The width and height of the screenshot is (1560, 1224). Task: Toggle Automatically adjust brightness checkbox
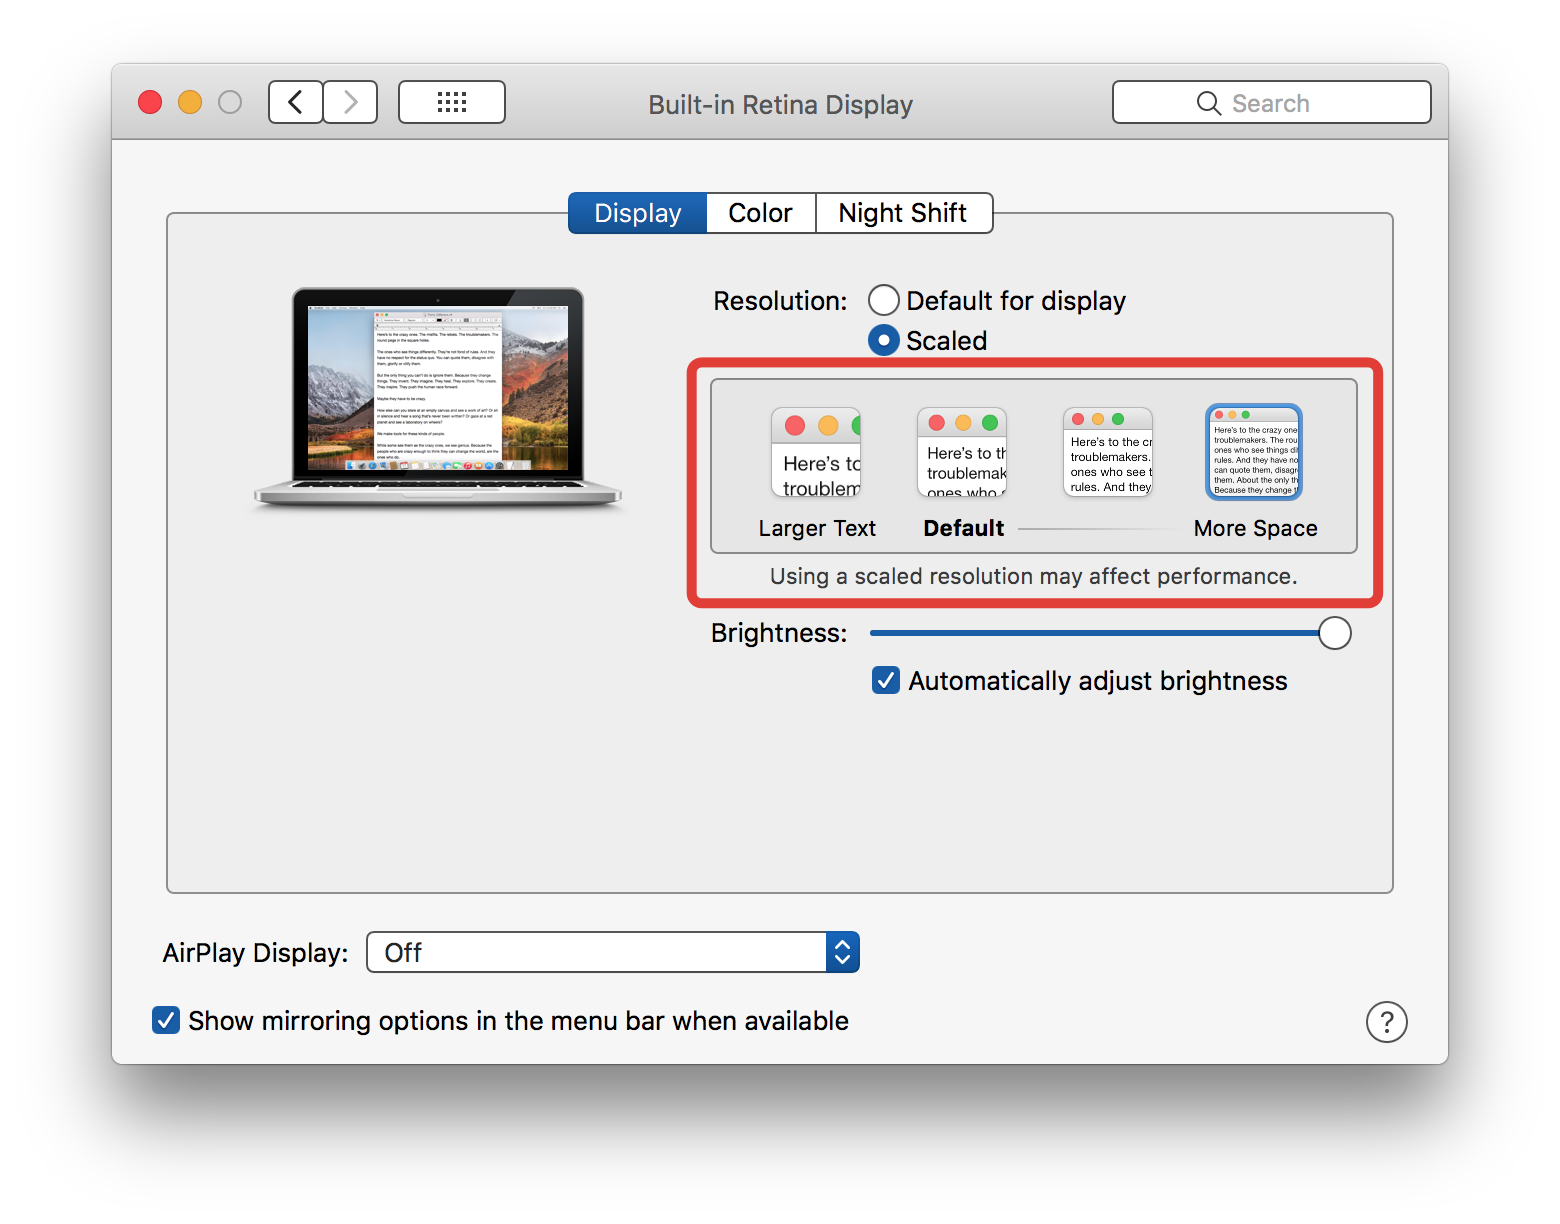click(886, 680)
